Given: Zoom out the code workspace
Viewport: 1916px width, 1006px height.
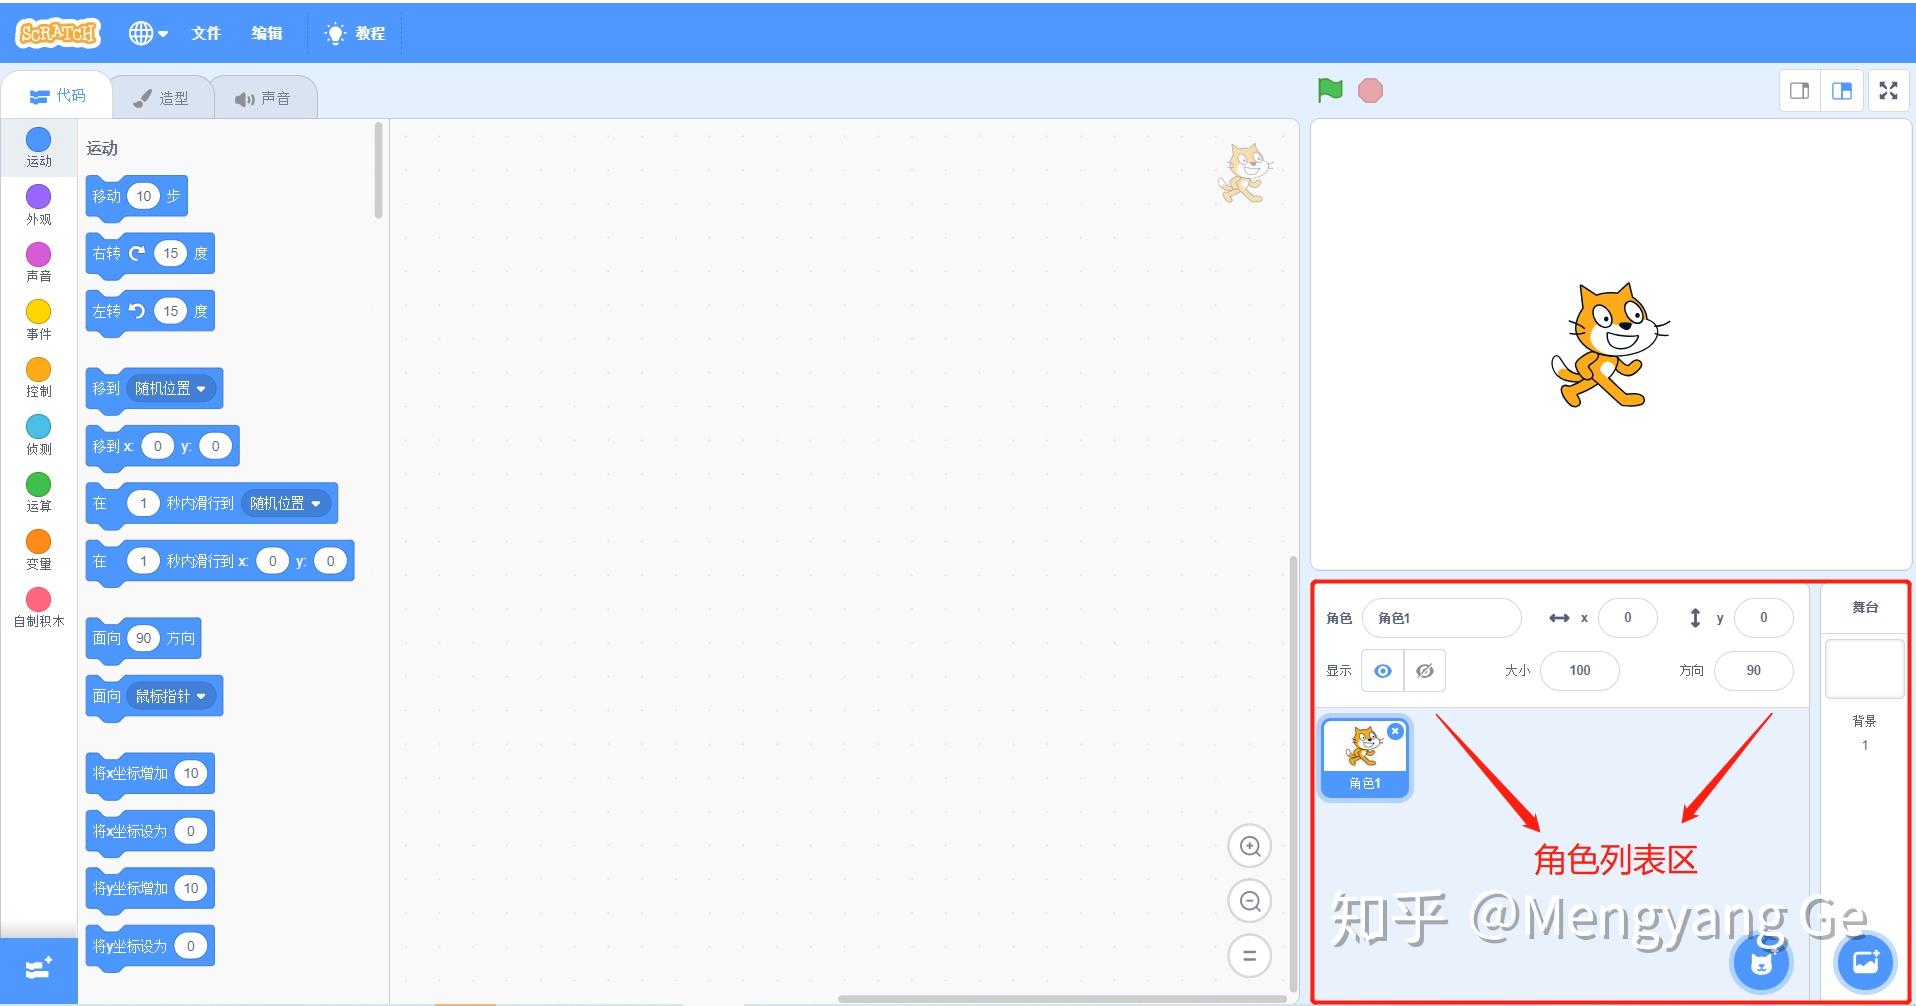Looking at the screenshot, I should (1250, 901).
